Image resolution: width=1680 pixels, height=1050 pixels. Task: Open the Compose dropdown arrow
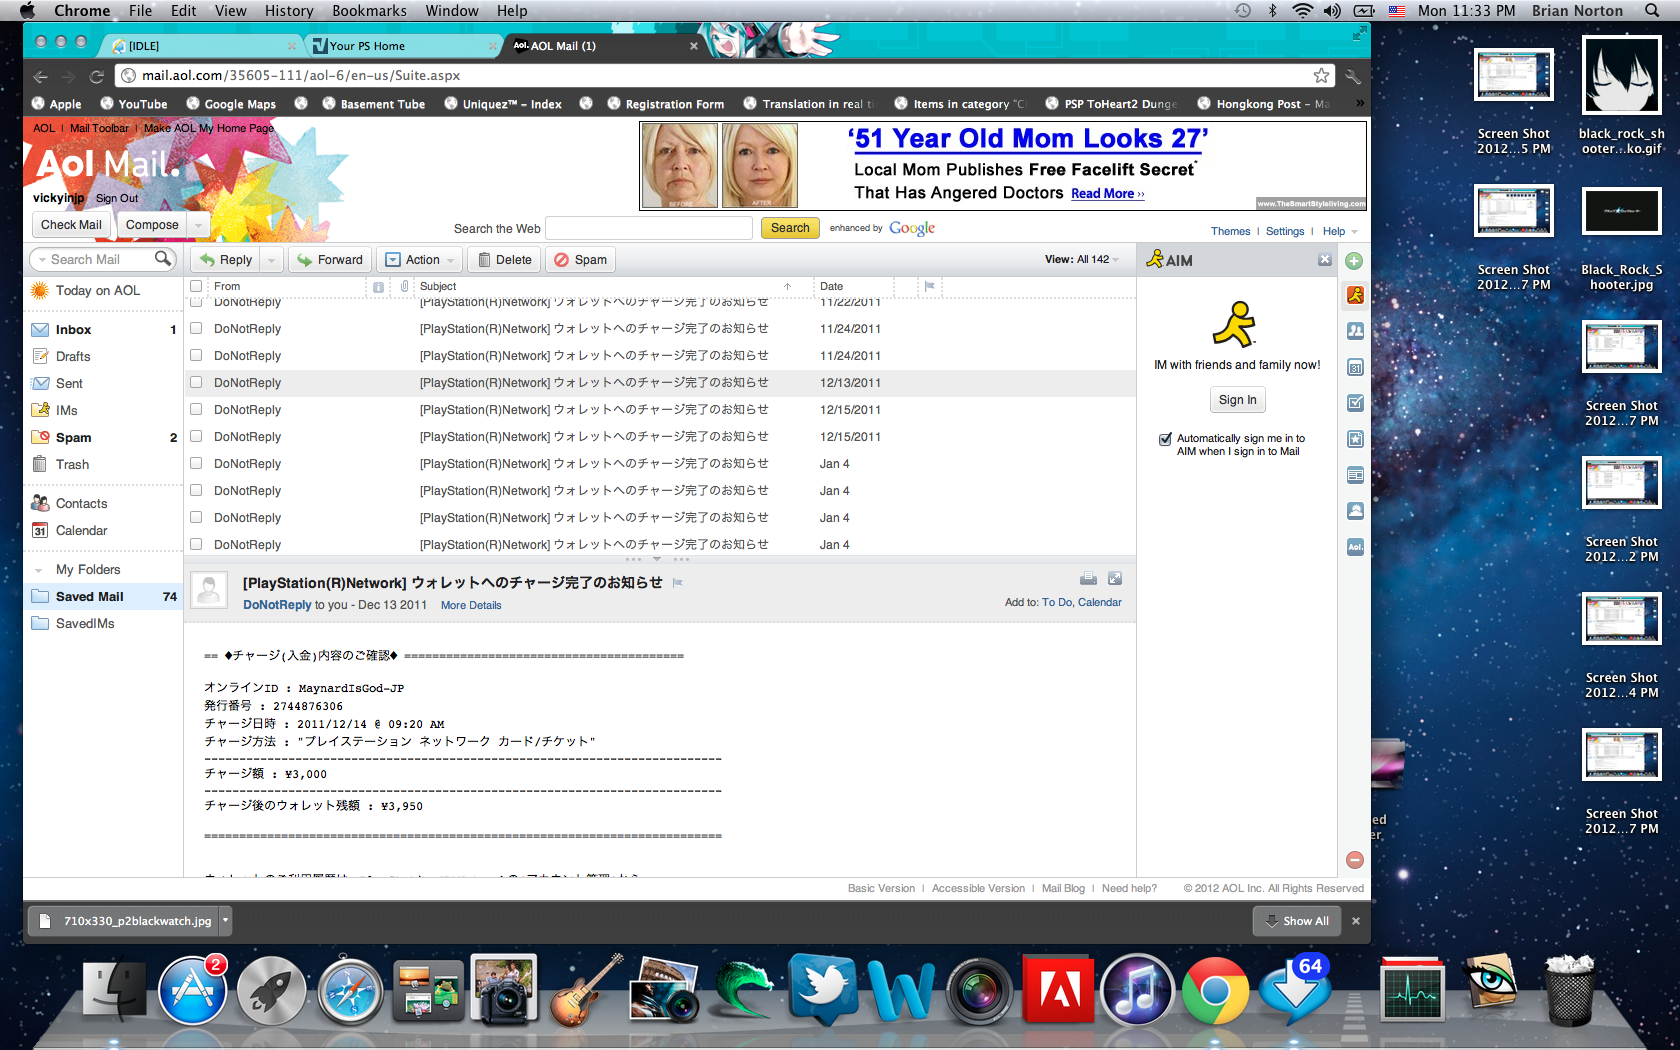click(199, 225)
